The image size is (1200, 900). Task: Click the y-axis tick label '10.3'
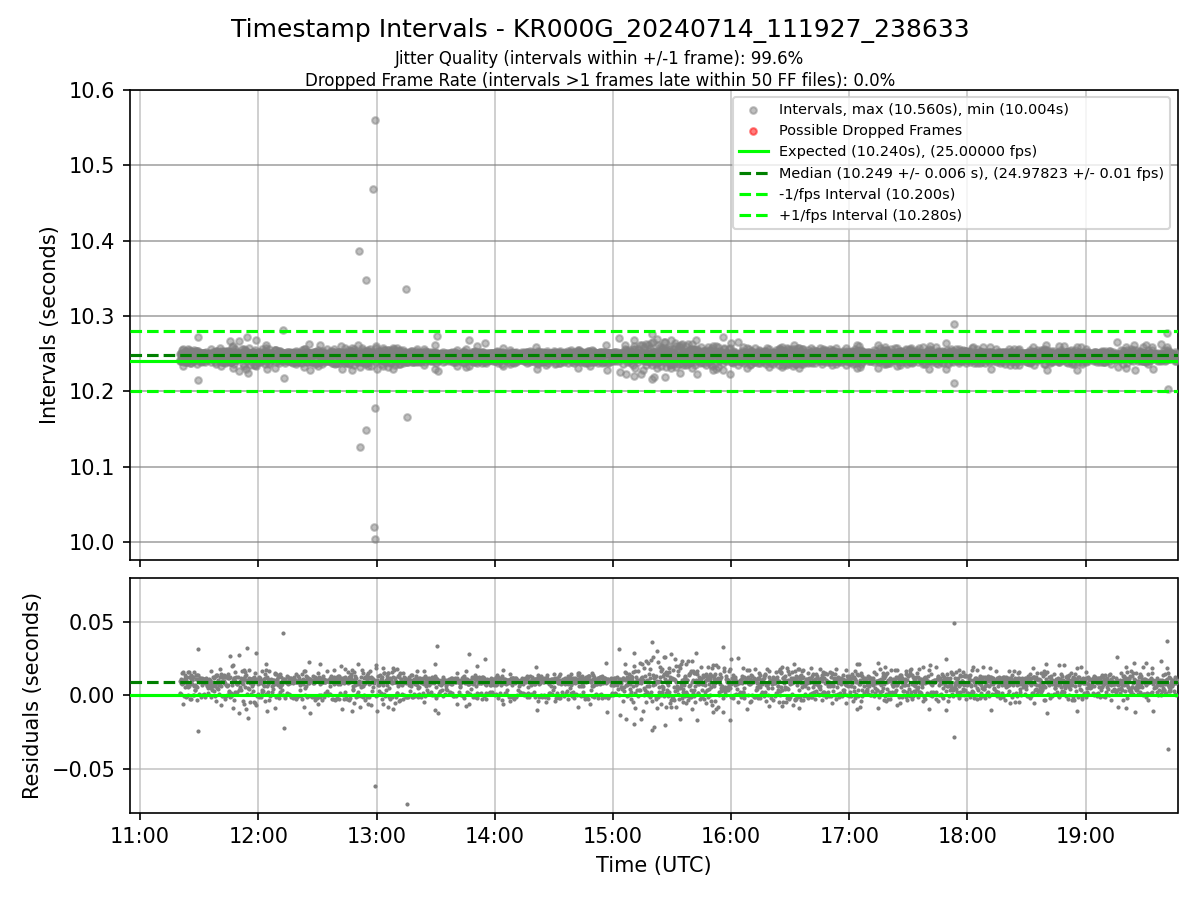[94, 316]
